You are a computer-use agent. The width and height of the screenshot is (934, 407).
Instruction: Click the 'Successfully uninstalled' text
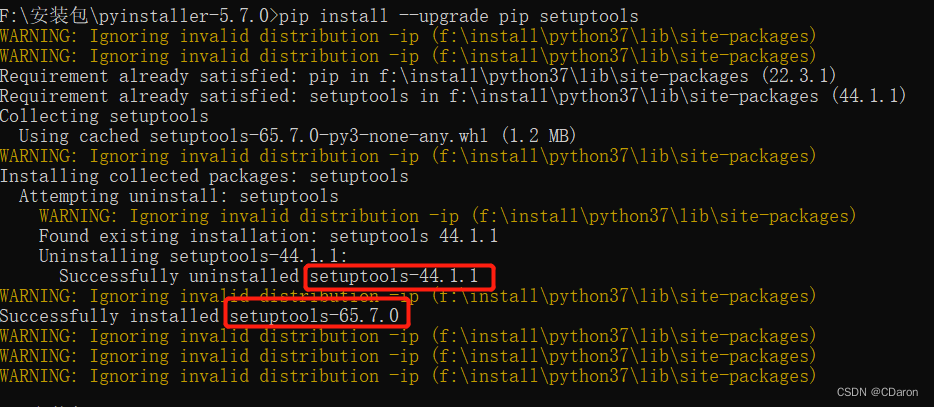click(179, 276)
